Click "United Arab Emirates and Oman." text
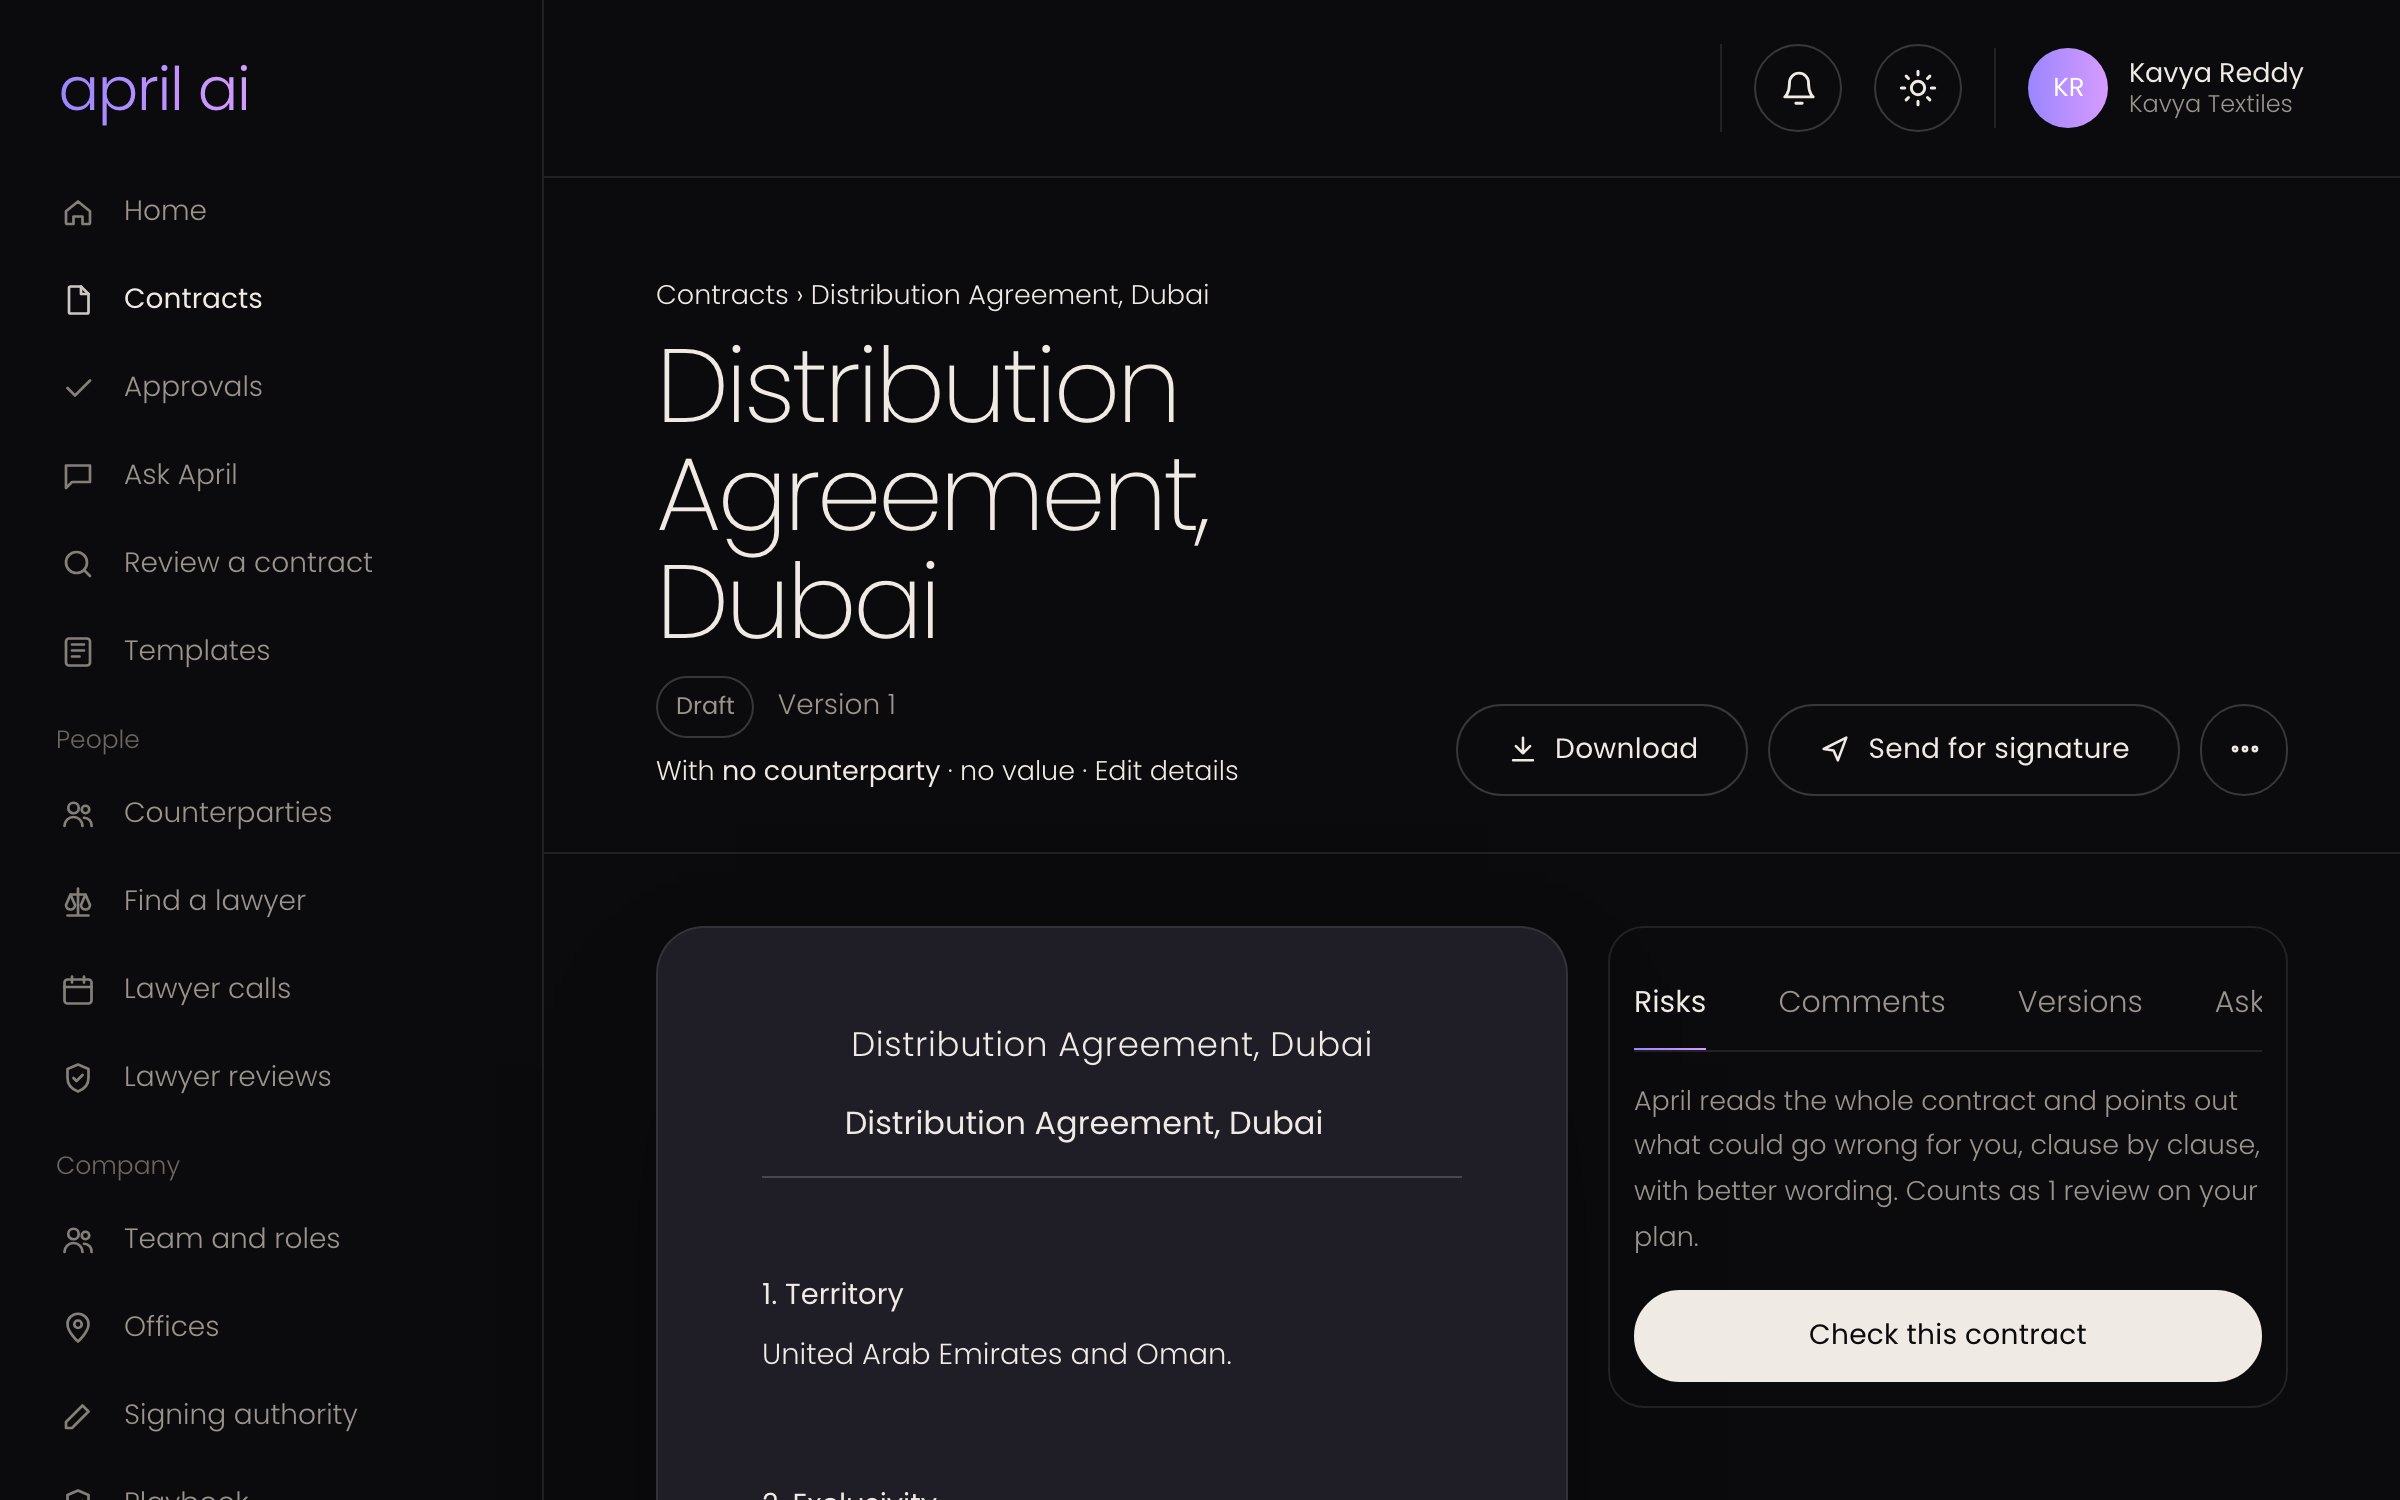 (x=996, y=1354)
